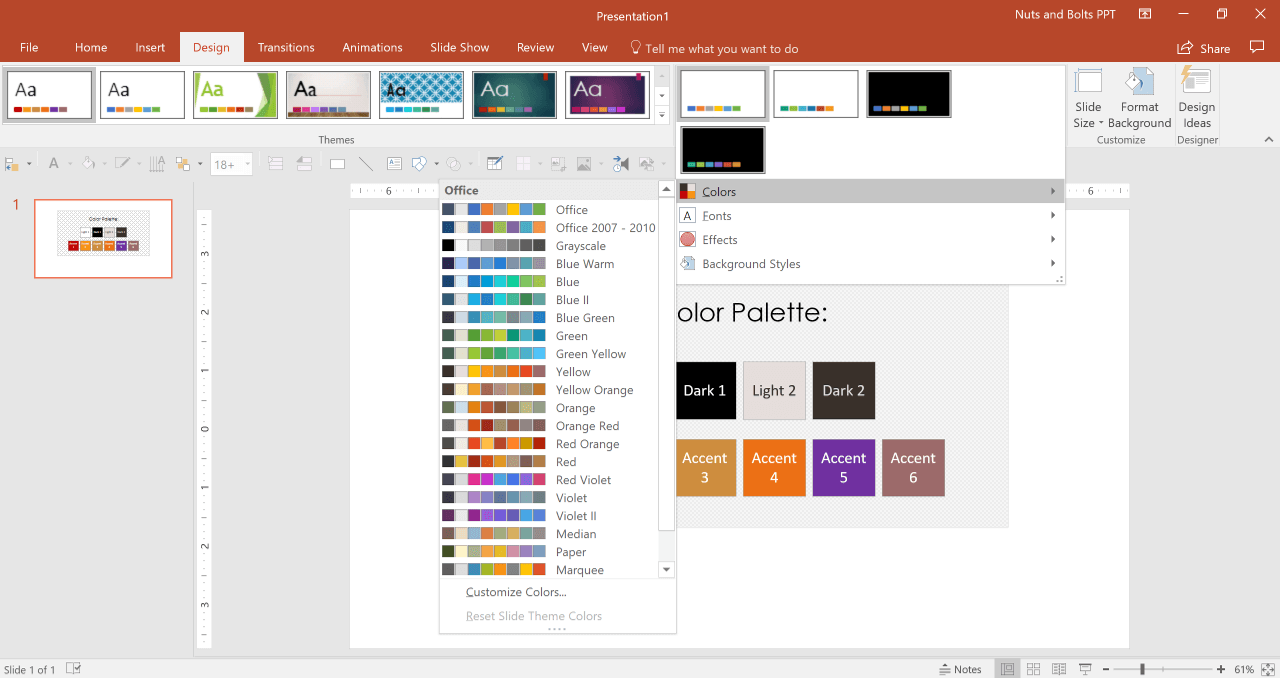Click the zoom slider handle
The height and width of the screenshot is (678, 1280).
click(x=1142, y=669)
